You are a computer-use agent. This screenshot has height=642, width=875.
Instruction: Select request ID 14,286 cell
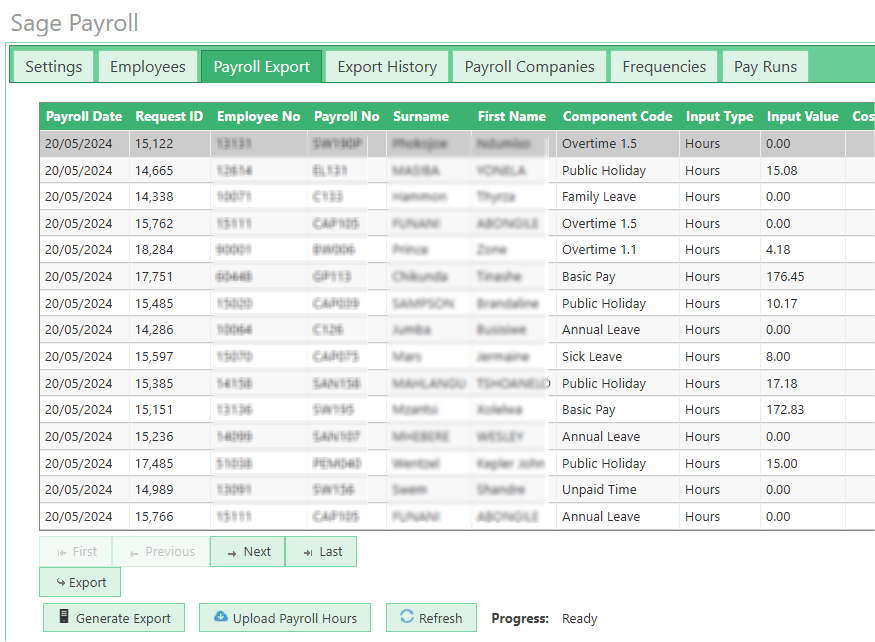[x=170, y=329]
